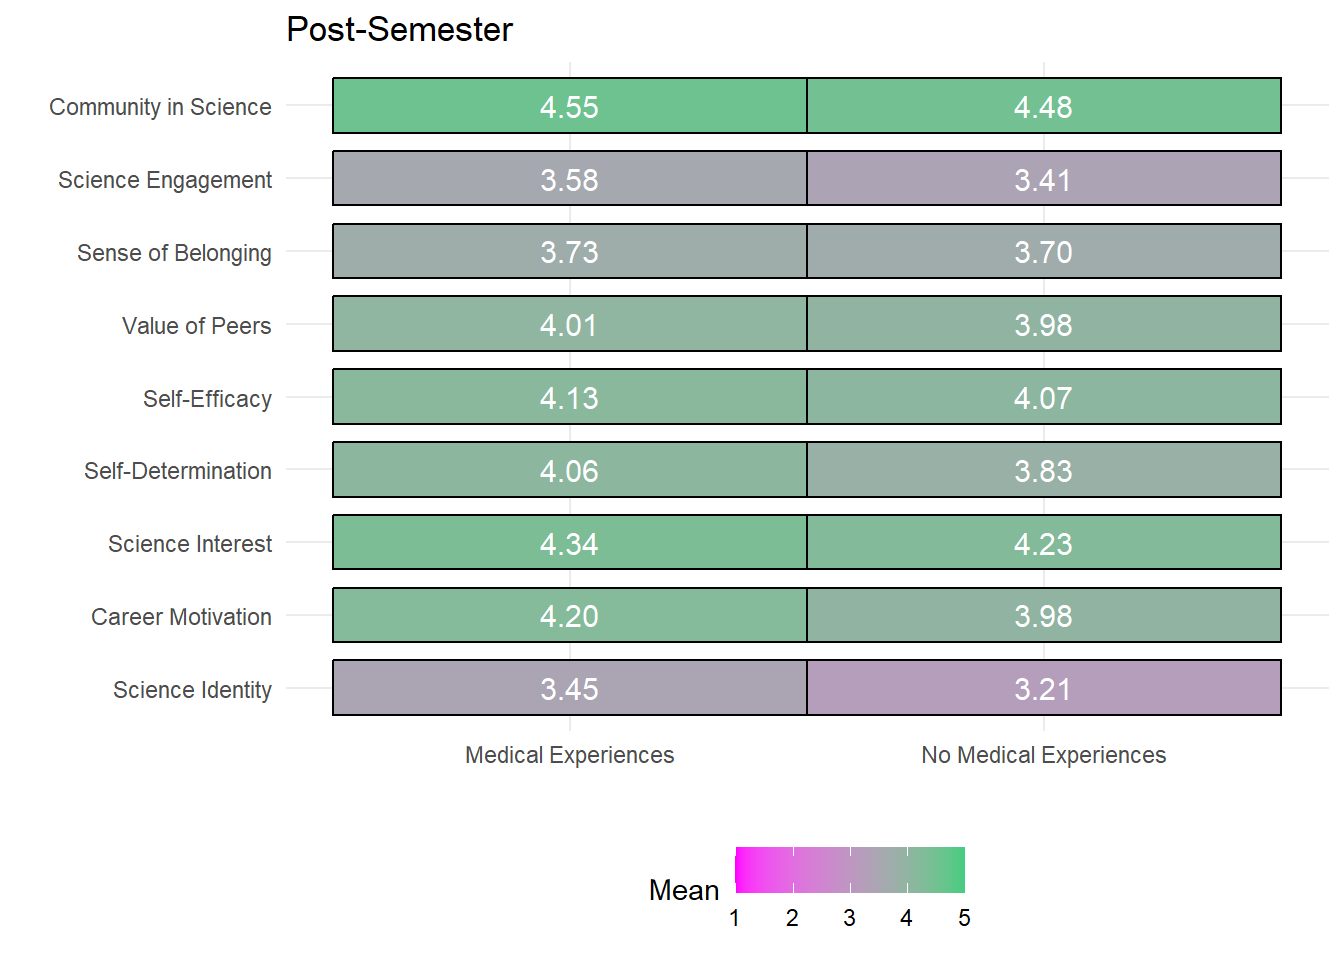Click the 3.21 Science Identity cell
Image resolution: width=1344 pixels, height=960 pixels.
1044,688
